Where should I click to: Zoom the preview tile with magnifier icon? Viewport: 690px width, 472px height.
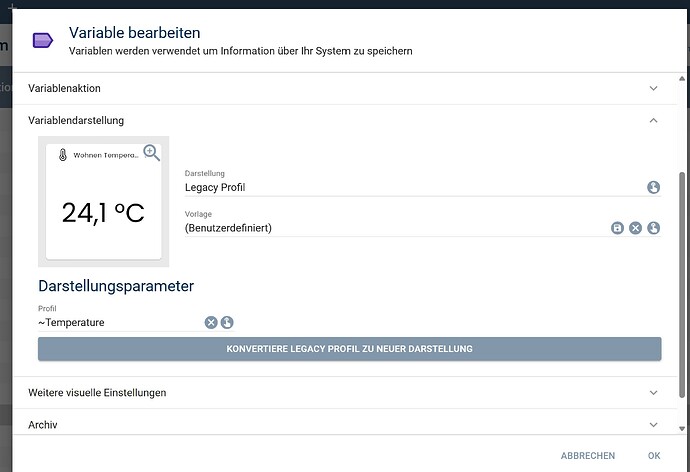coord(151,153)
